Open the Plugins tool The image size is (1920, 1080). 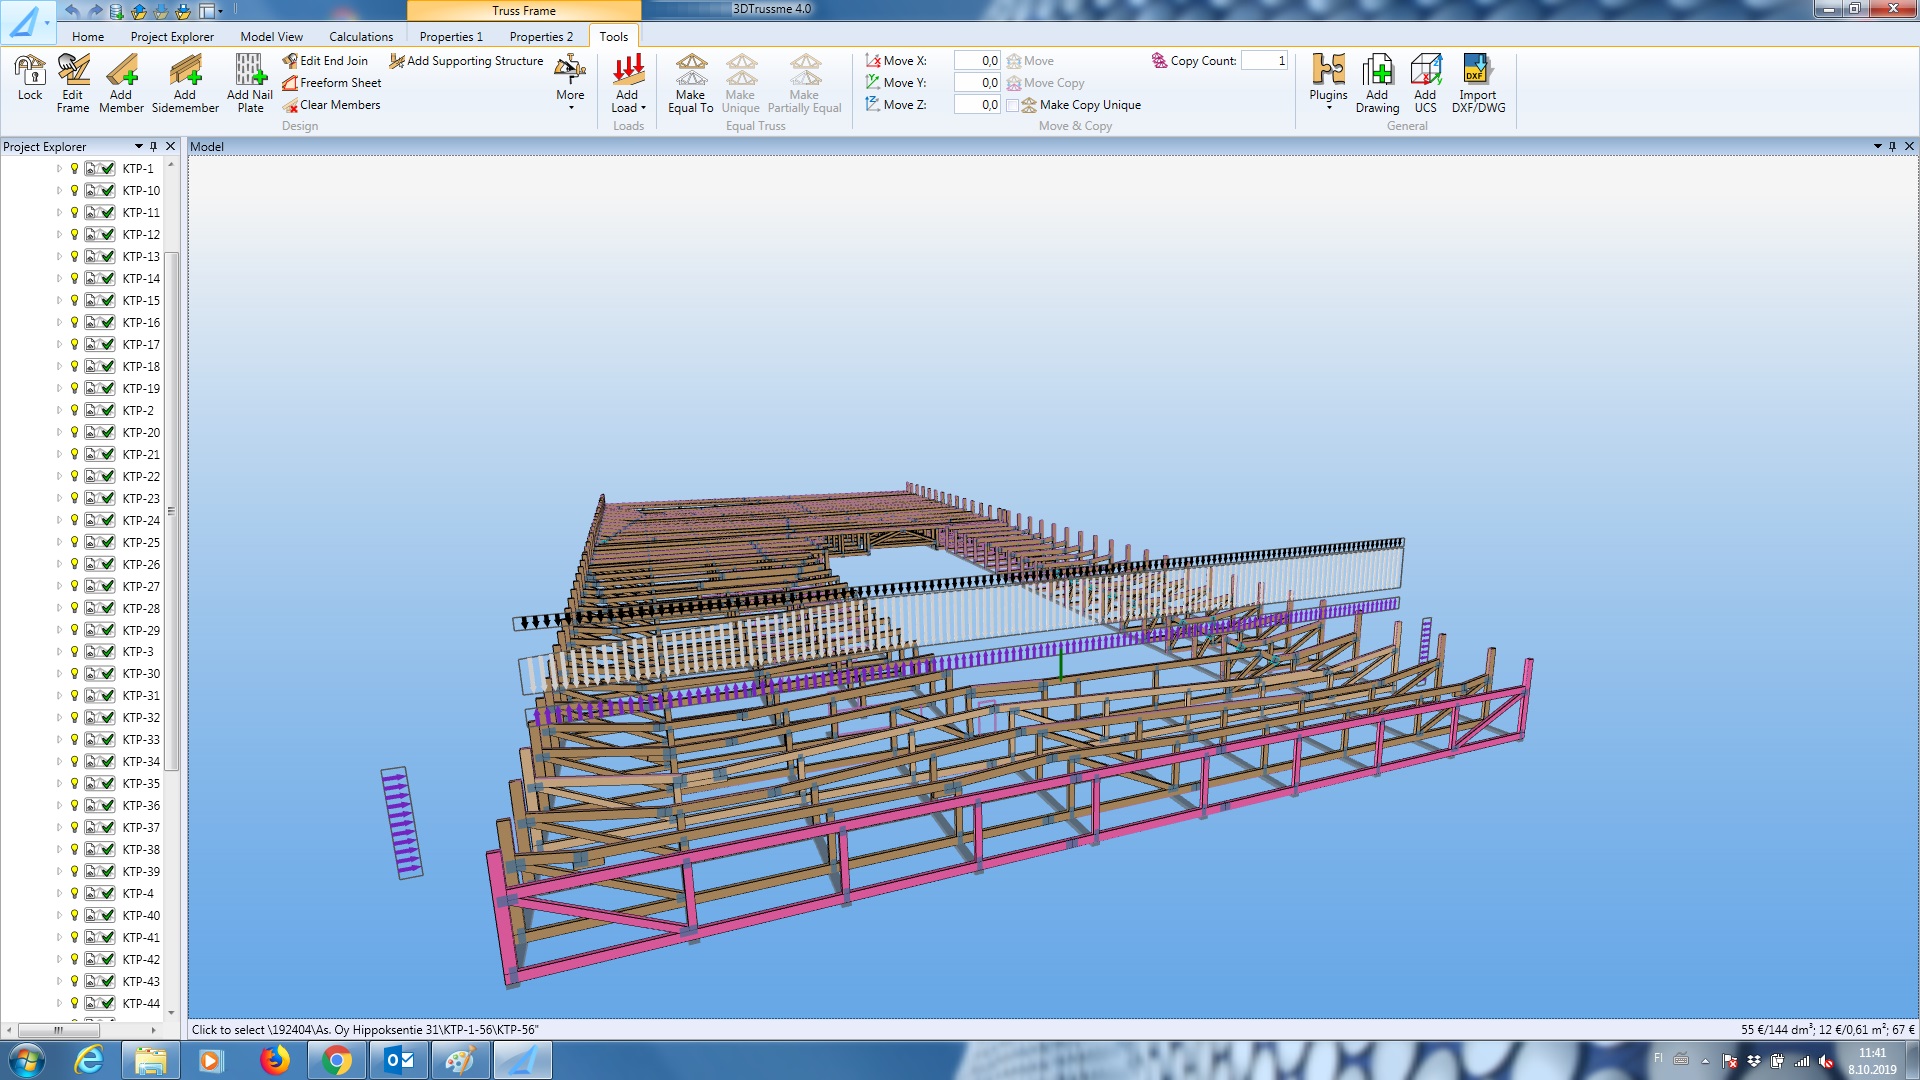click(1328, 71)
